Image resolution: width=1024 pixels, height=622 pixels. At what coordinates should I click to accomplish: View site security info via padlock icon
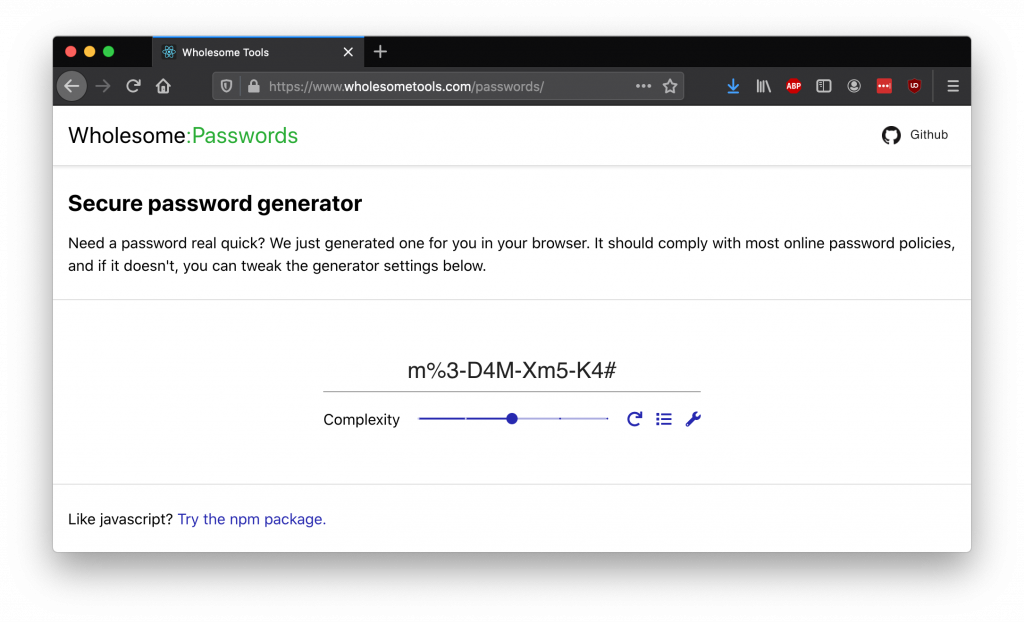click(253, 86)
